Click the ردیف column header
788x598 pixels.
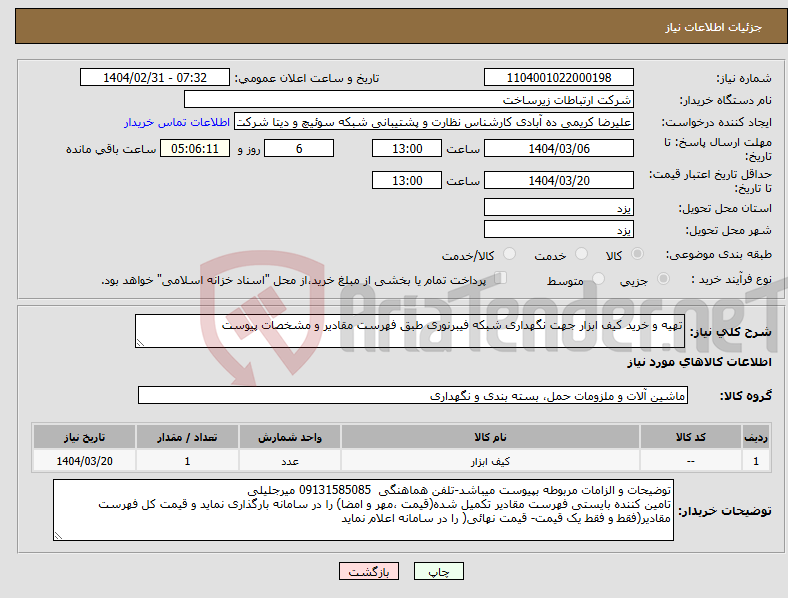[756, 437]
